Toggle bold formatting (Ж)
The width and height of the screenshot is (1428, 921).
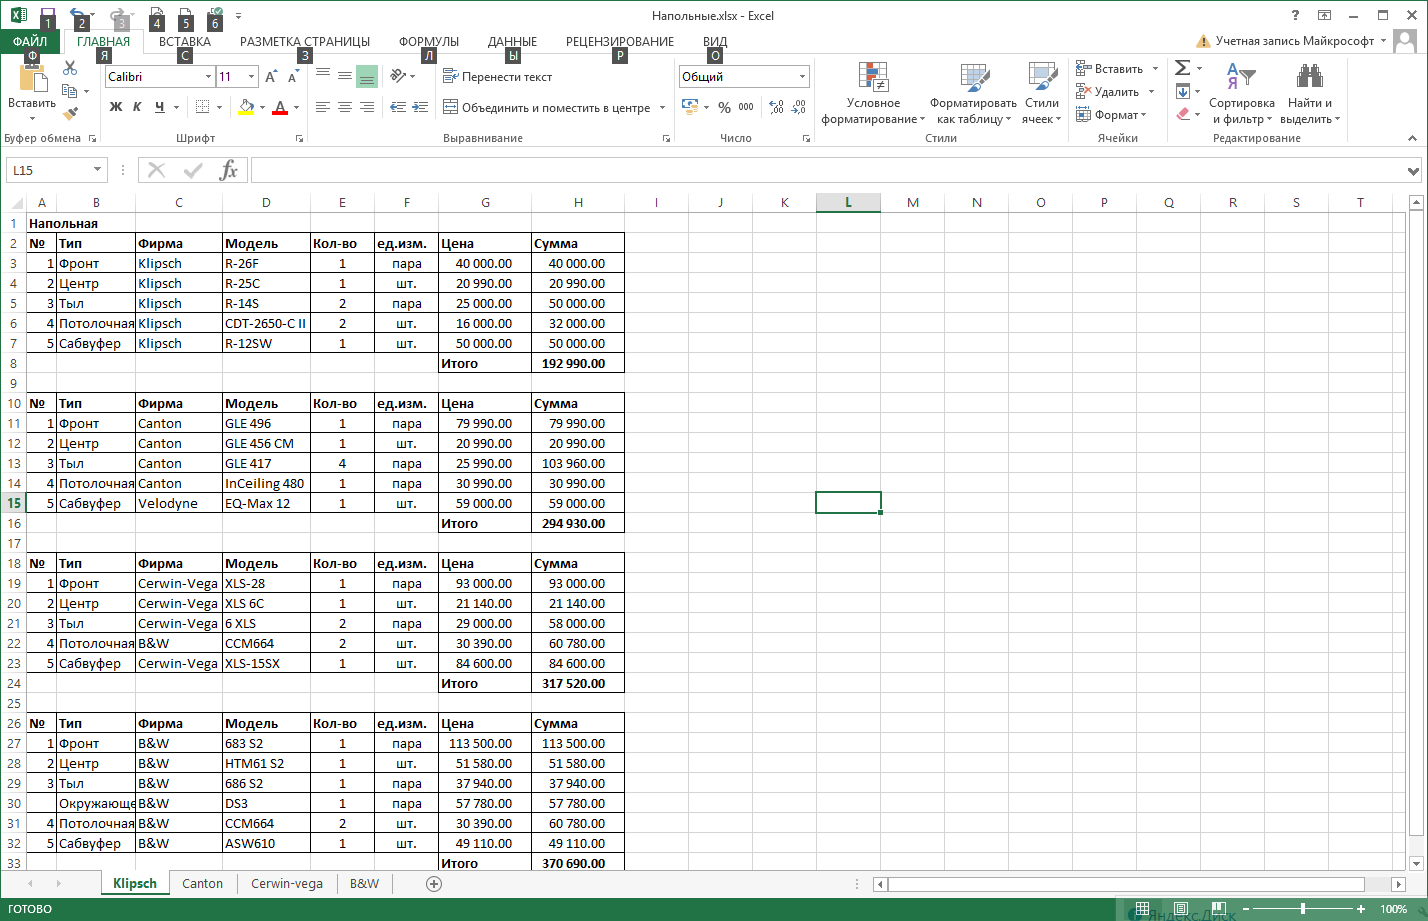tap(116, 107)
